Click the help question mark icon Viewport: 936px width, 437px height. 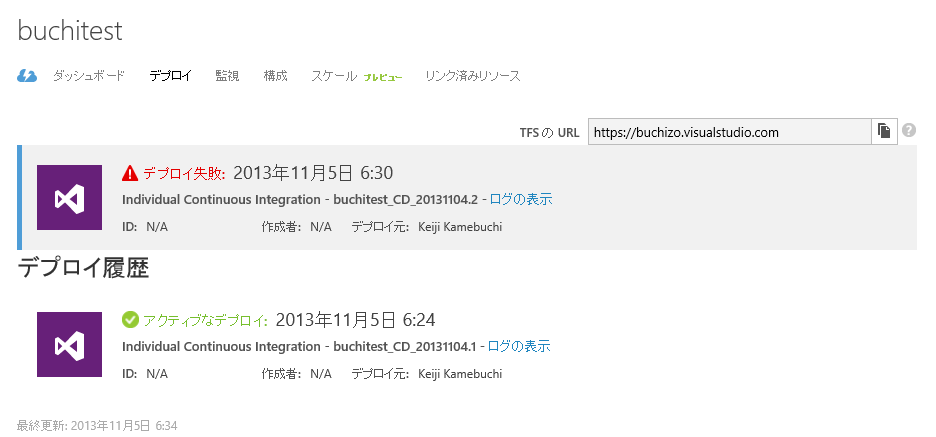(x=909, y=131)
